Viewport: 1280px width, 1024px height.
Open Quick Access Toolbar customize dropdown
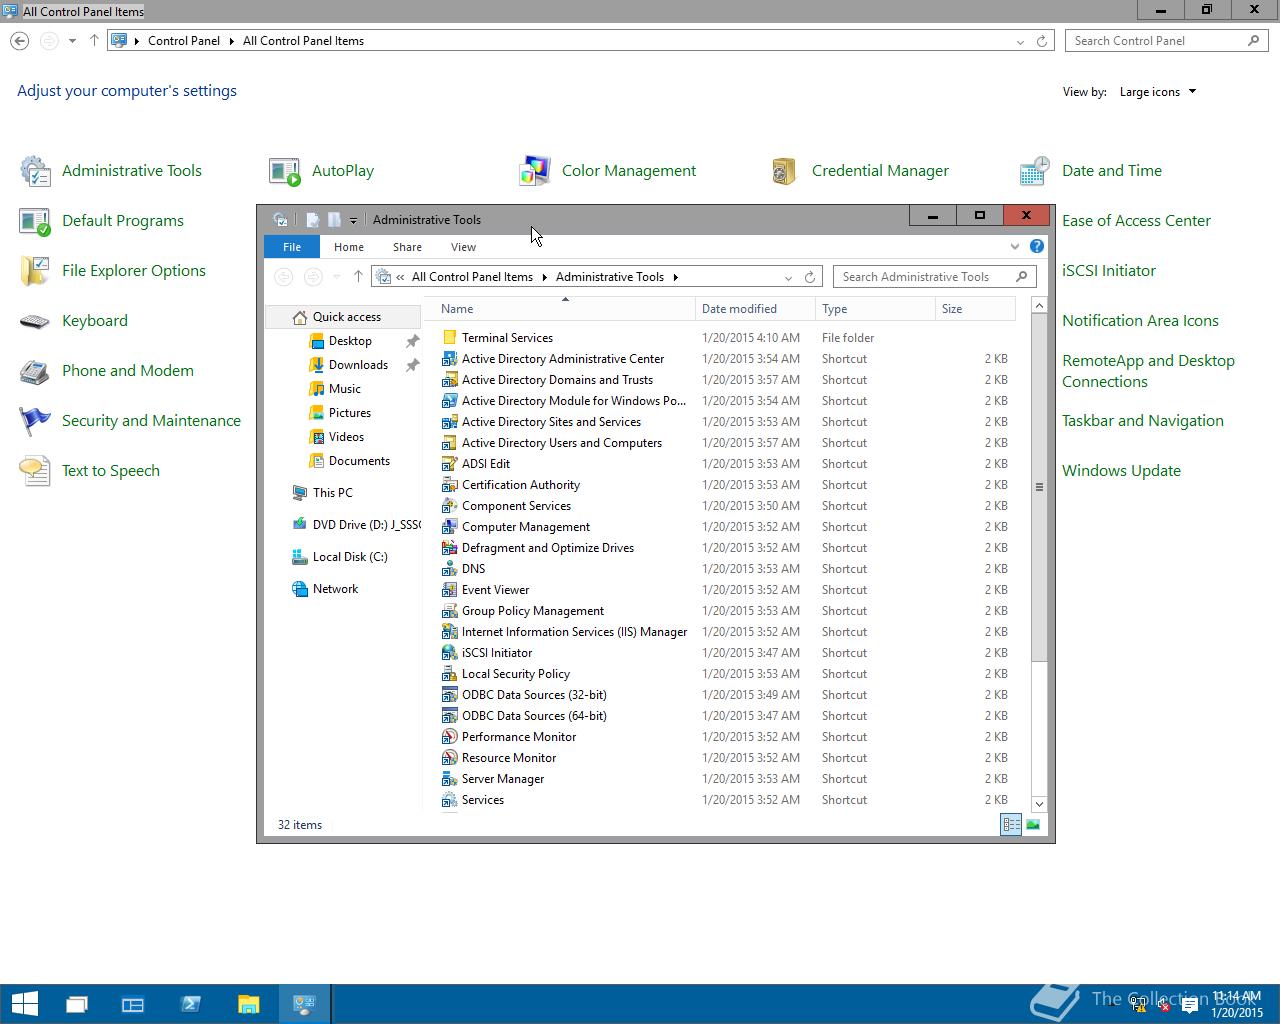[353, 220]
